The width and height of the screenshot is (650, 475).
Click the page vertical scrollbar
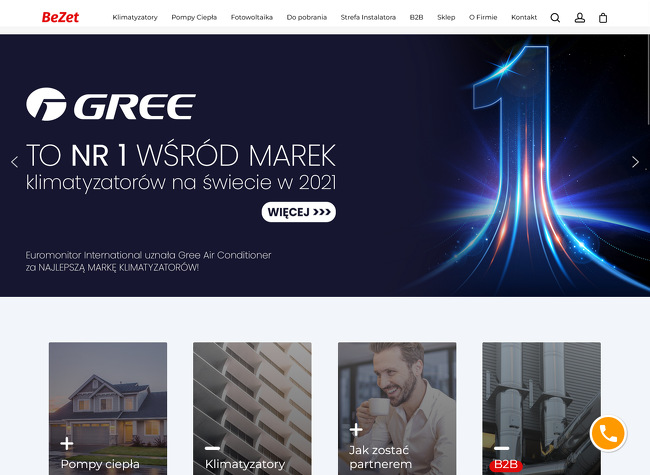[648, 79]
